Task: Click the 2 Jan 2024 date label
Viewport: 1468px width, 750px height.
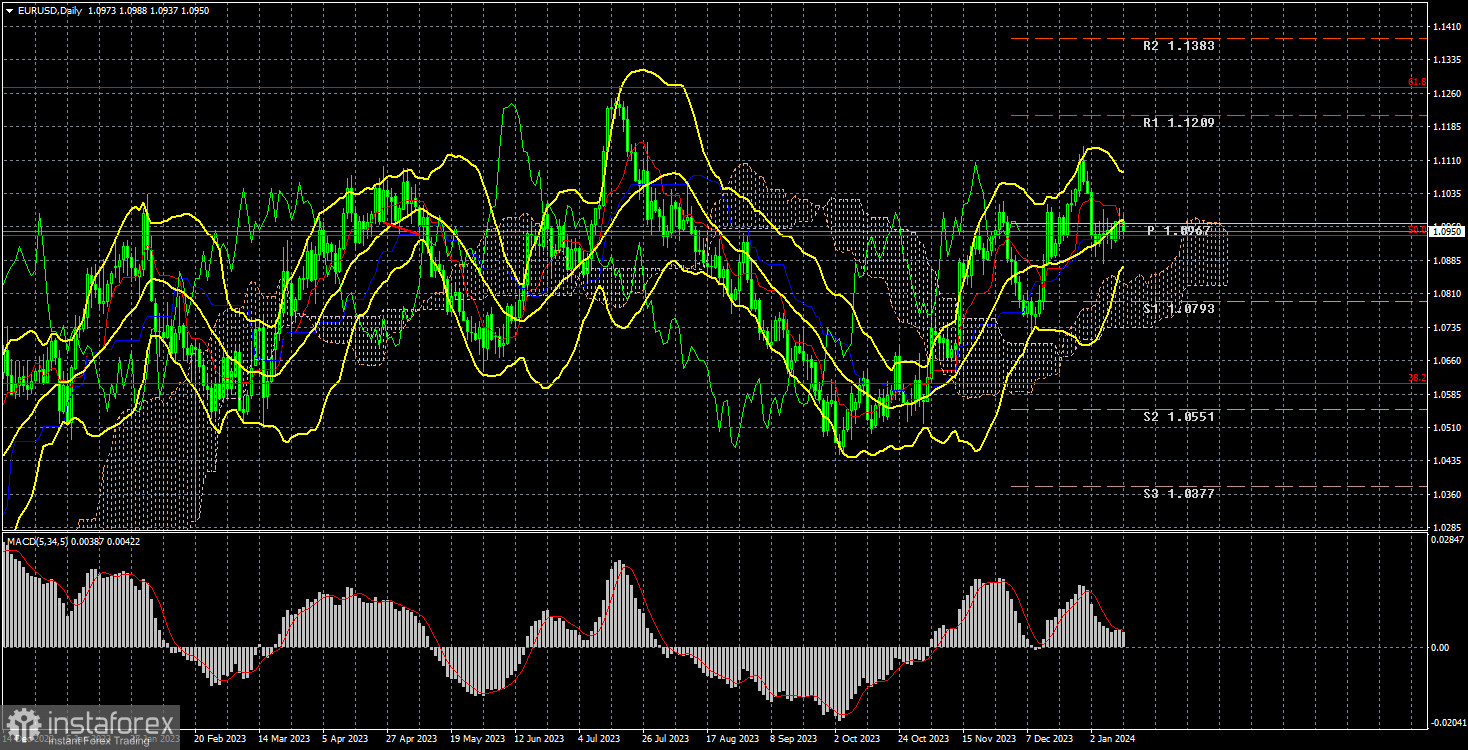Action: (1114, 739)
